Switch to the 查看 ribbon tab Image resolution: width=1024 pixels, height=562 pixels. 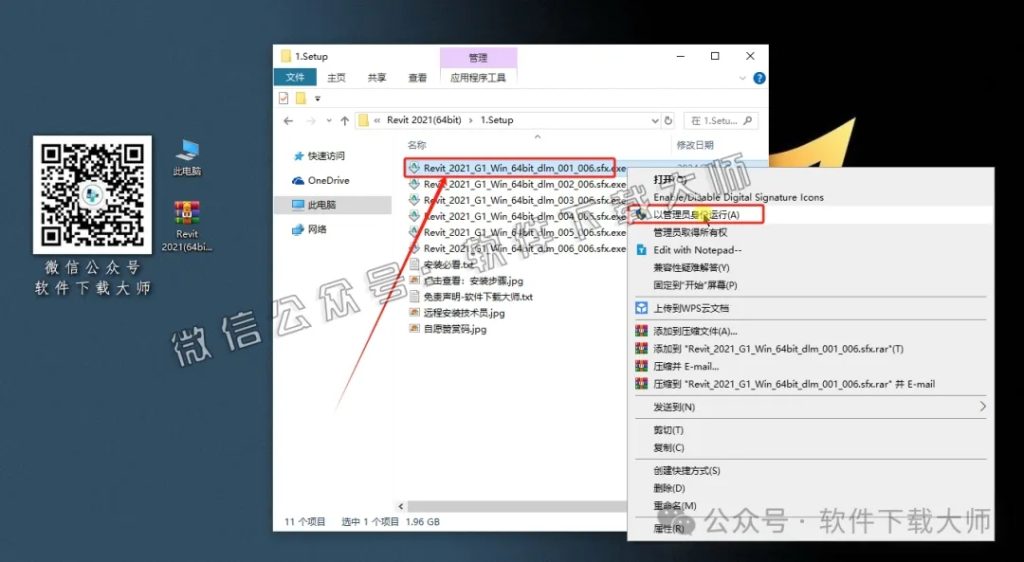pos(417,78)
